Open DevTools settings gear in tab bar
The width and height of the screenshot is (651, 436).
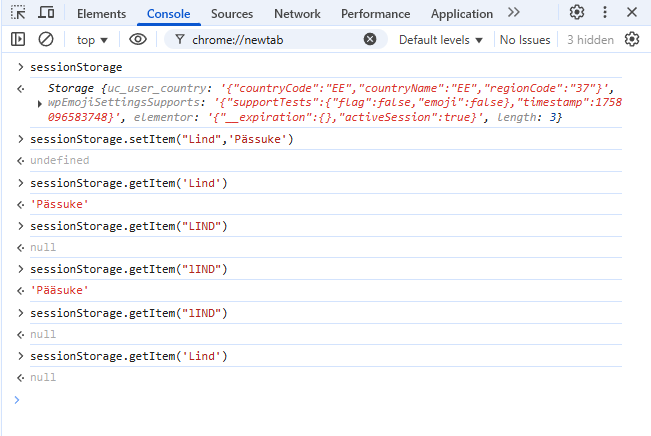(577, 13)
